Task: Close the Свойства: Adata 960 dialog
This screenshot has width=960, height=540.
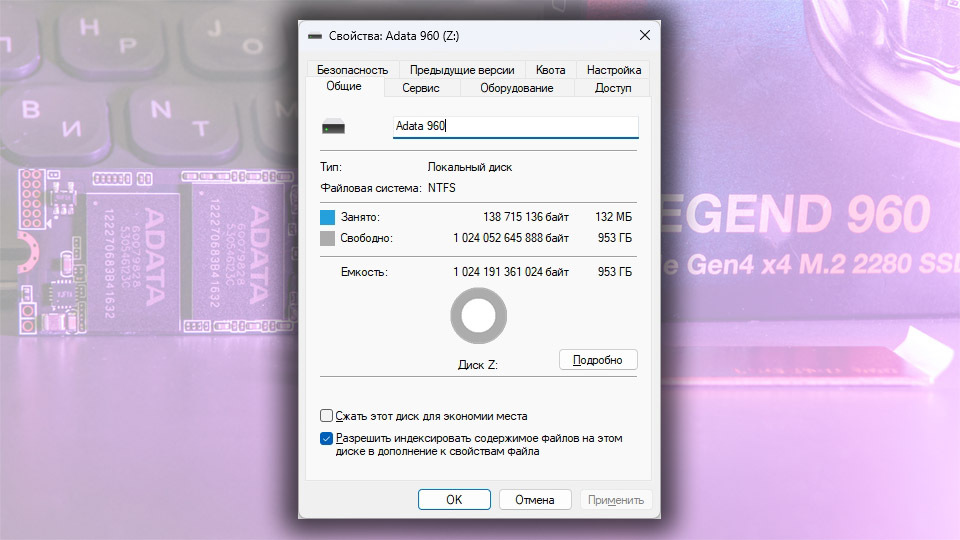Action: (x=645, y=36)
